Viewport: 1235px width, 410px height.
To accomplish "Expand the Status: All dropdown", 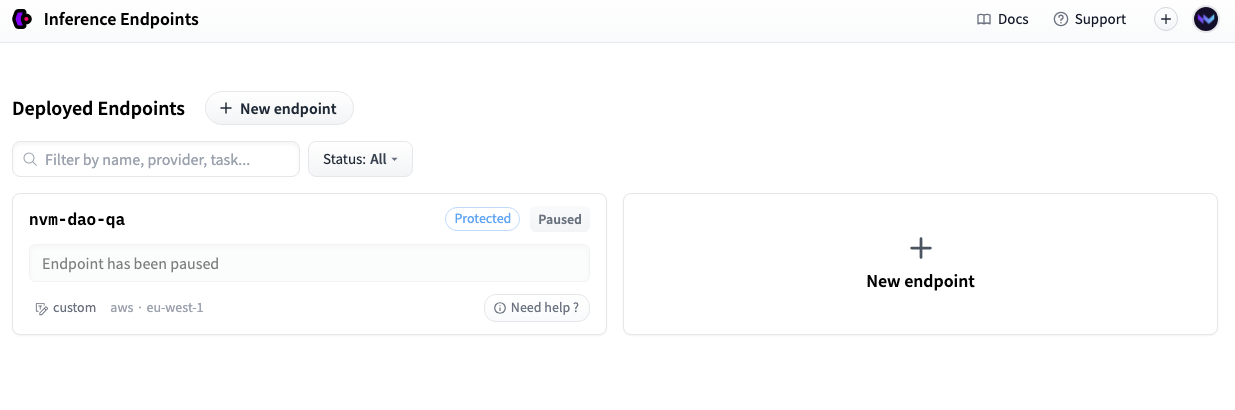I will tap(360, 159).
